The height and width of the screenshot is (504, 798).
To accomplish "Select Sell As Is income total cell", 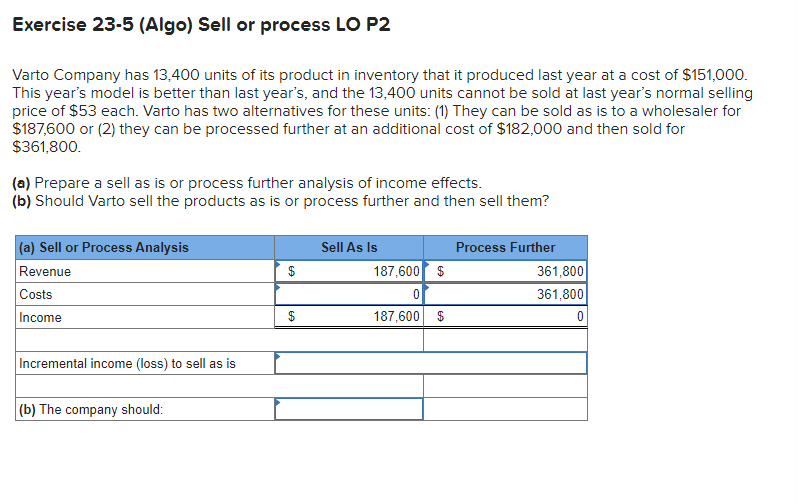I will pos(349,317).
